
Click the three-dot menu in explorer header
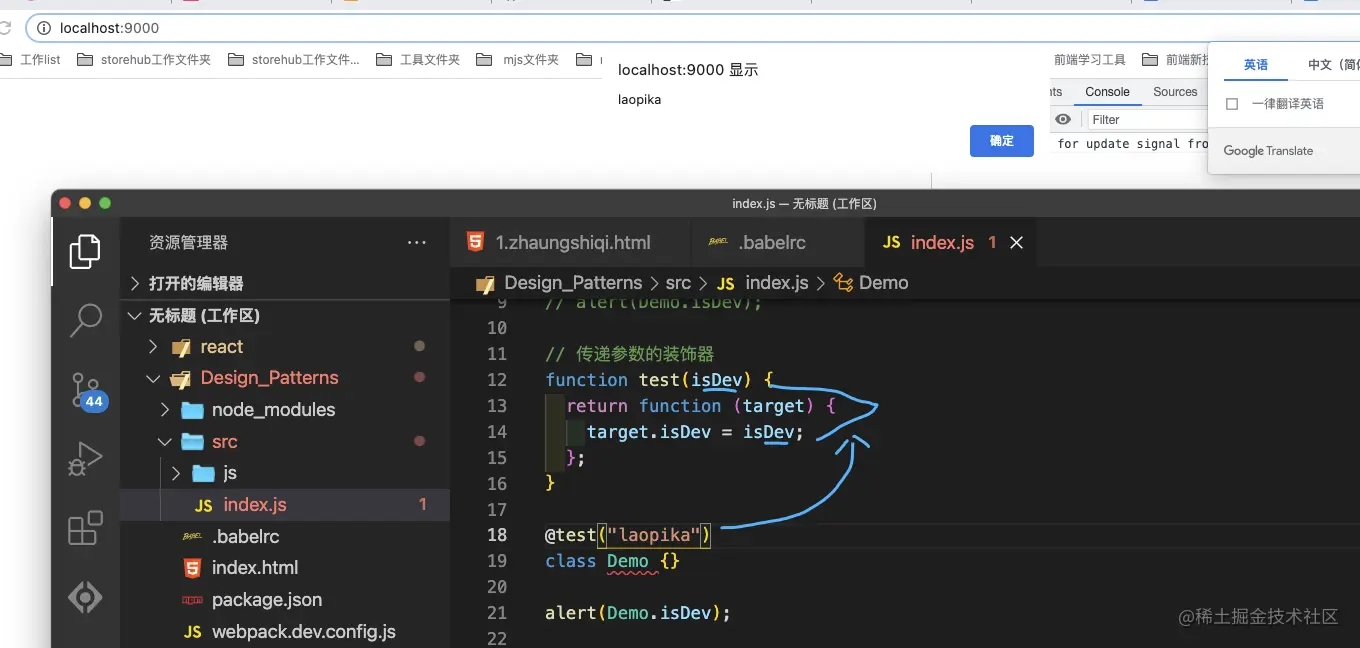(x=417, y=243)
